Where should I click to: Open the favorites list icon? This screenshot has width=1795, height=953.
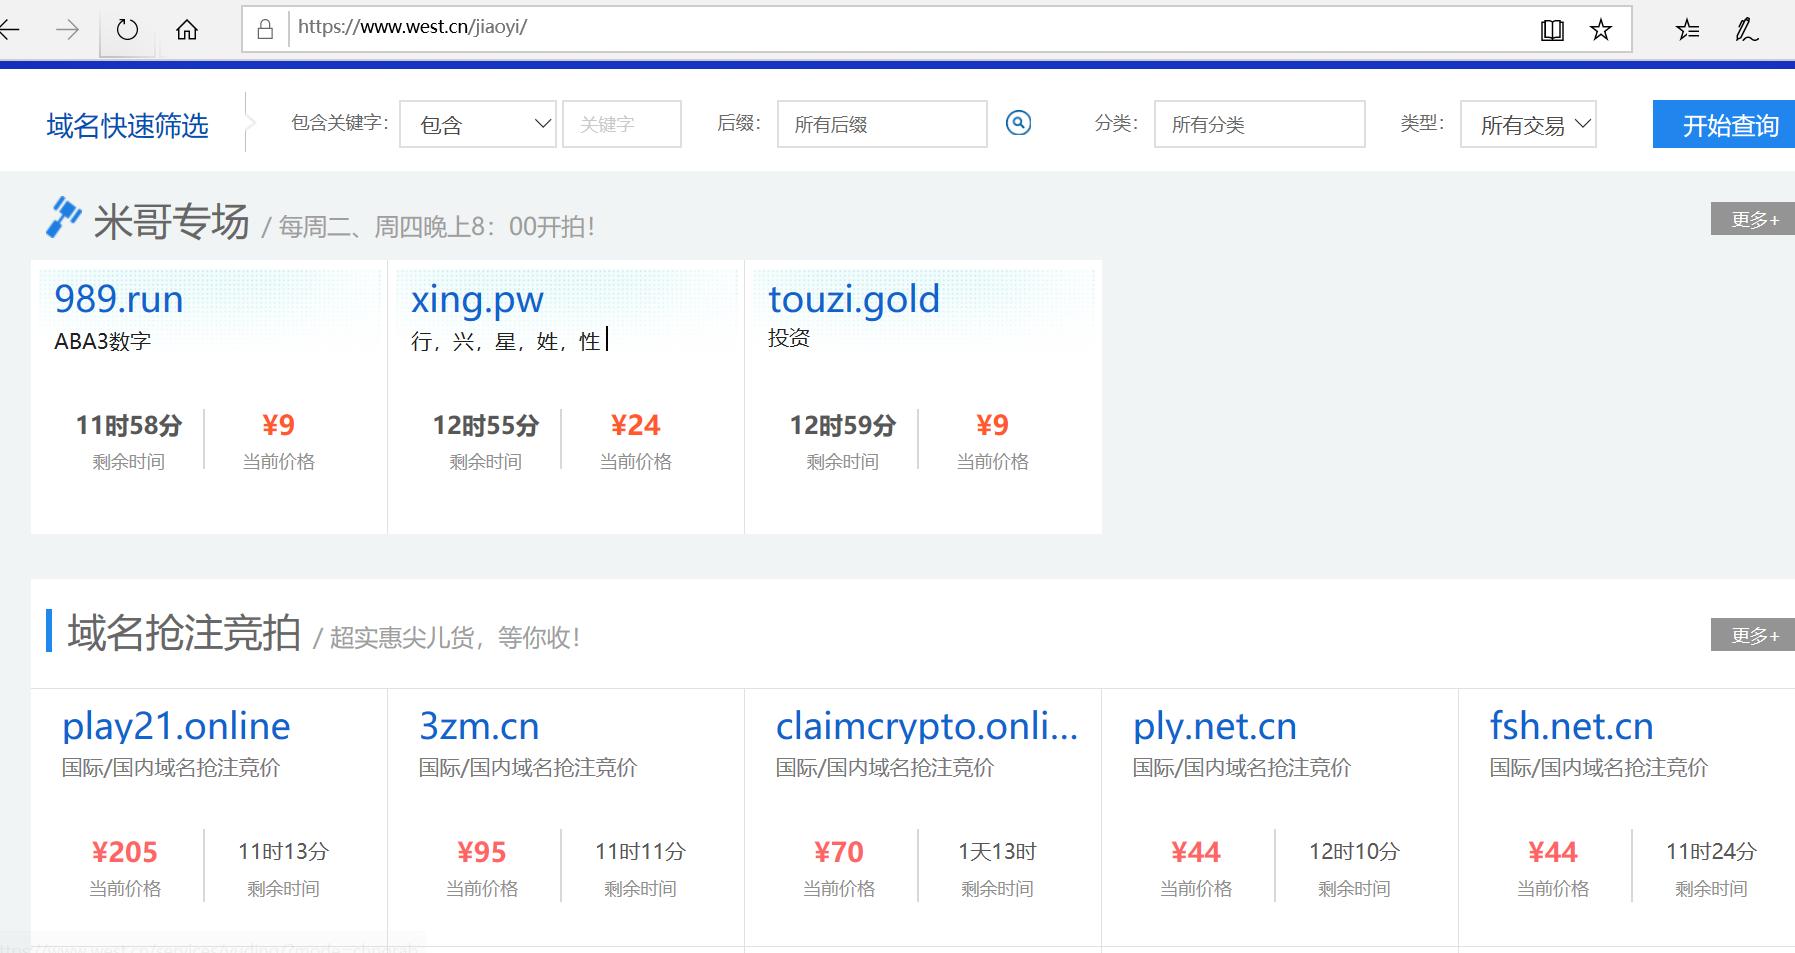(1687, 30)
